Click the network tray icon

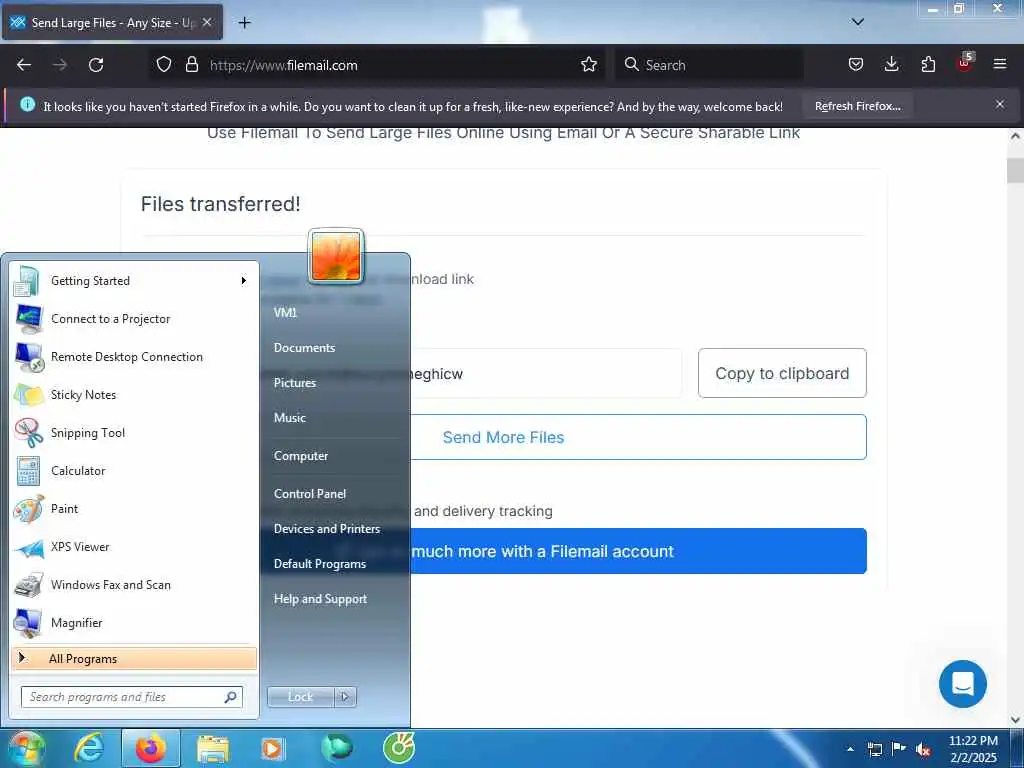point(874,750)
